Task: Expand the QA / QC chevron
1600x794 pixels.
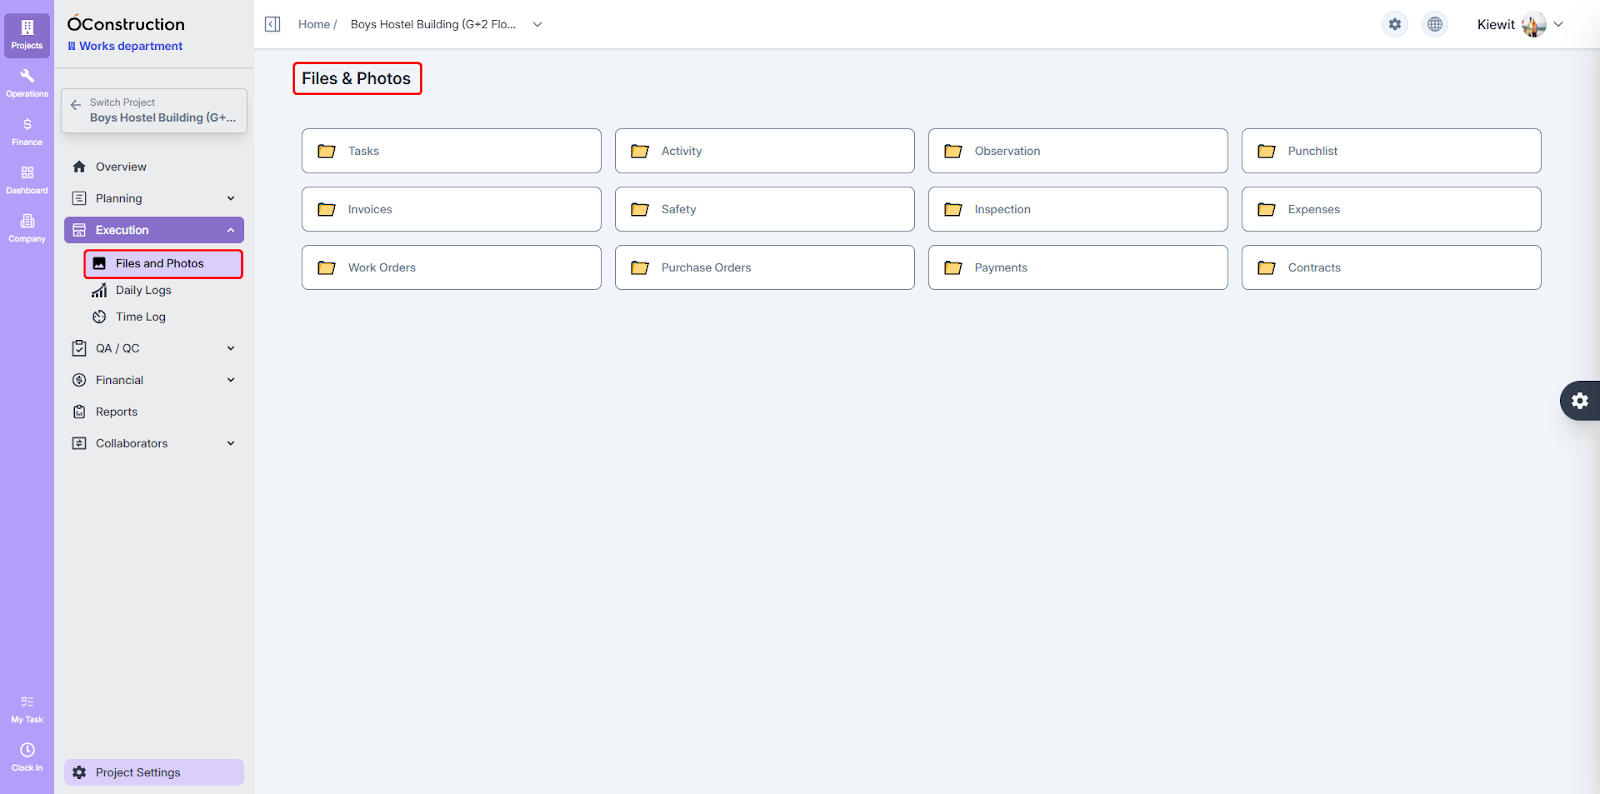Action: coord(231,348)
